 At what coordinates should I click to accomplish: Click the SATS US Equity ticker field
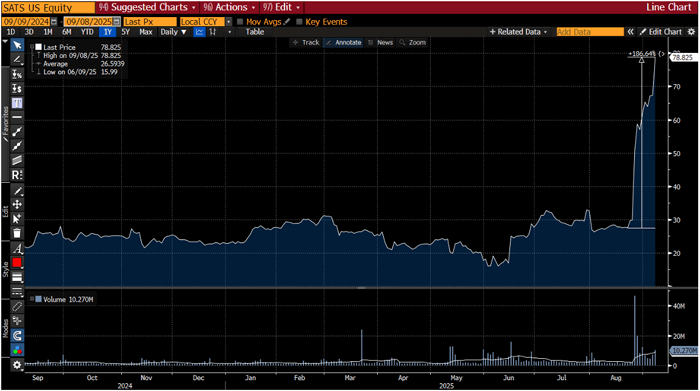[48, 8]
